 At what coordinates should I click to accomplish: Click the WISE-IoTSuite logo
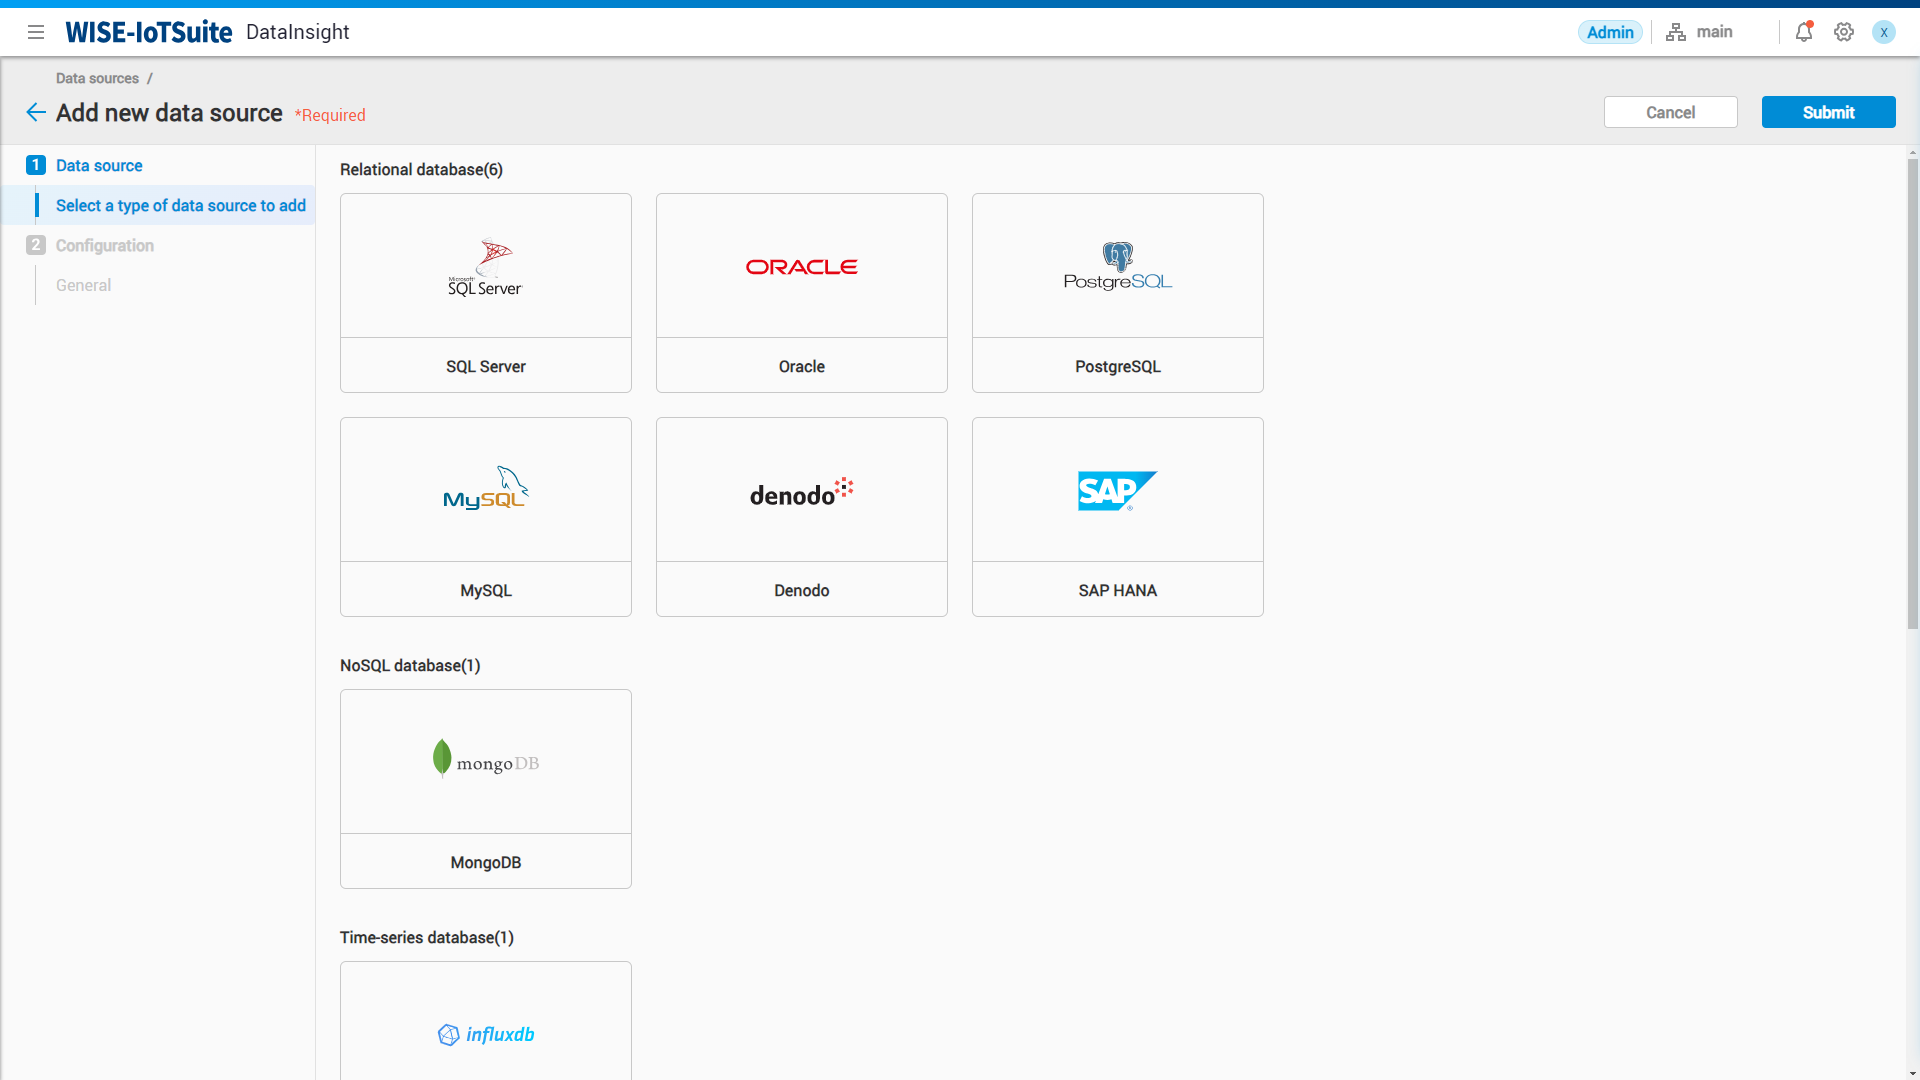point(149,32)
